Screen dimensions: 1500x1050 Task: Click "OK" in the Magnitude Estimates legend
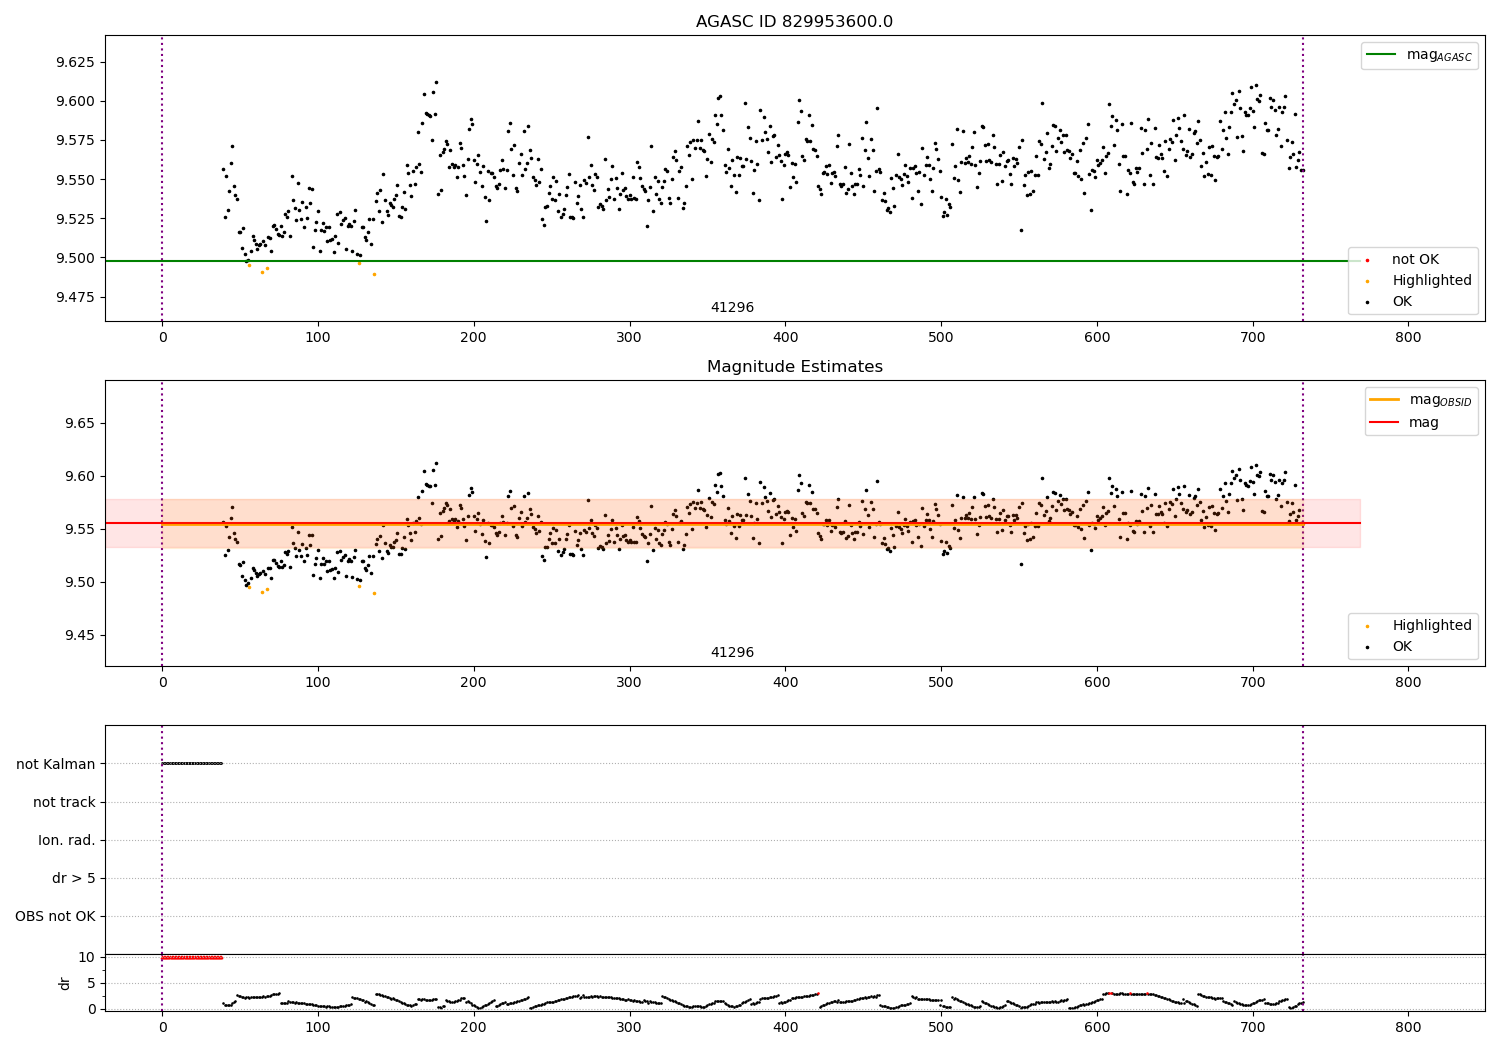1402,647
